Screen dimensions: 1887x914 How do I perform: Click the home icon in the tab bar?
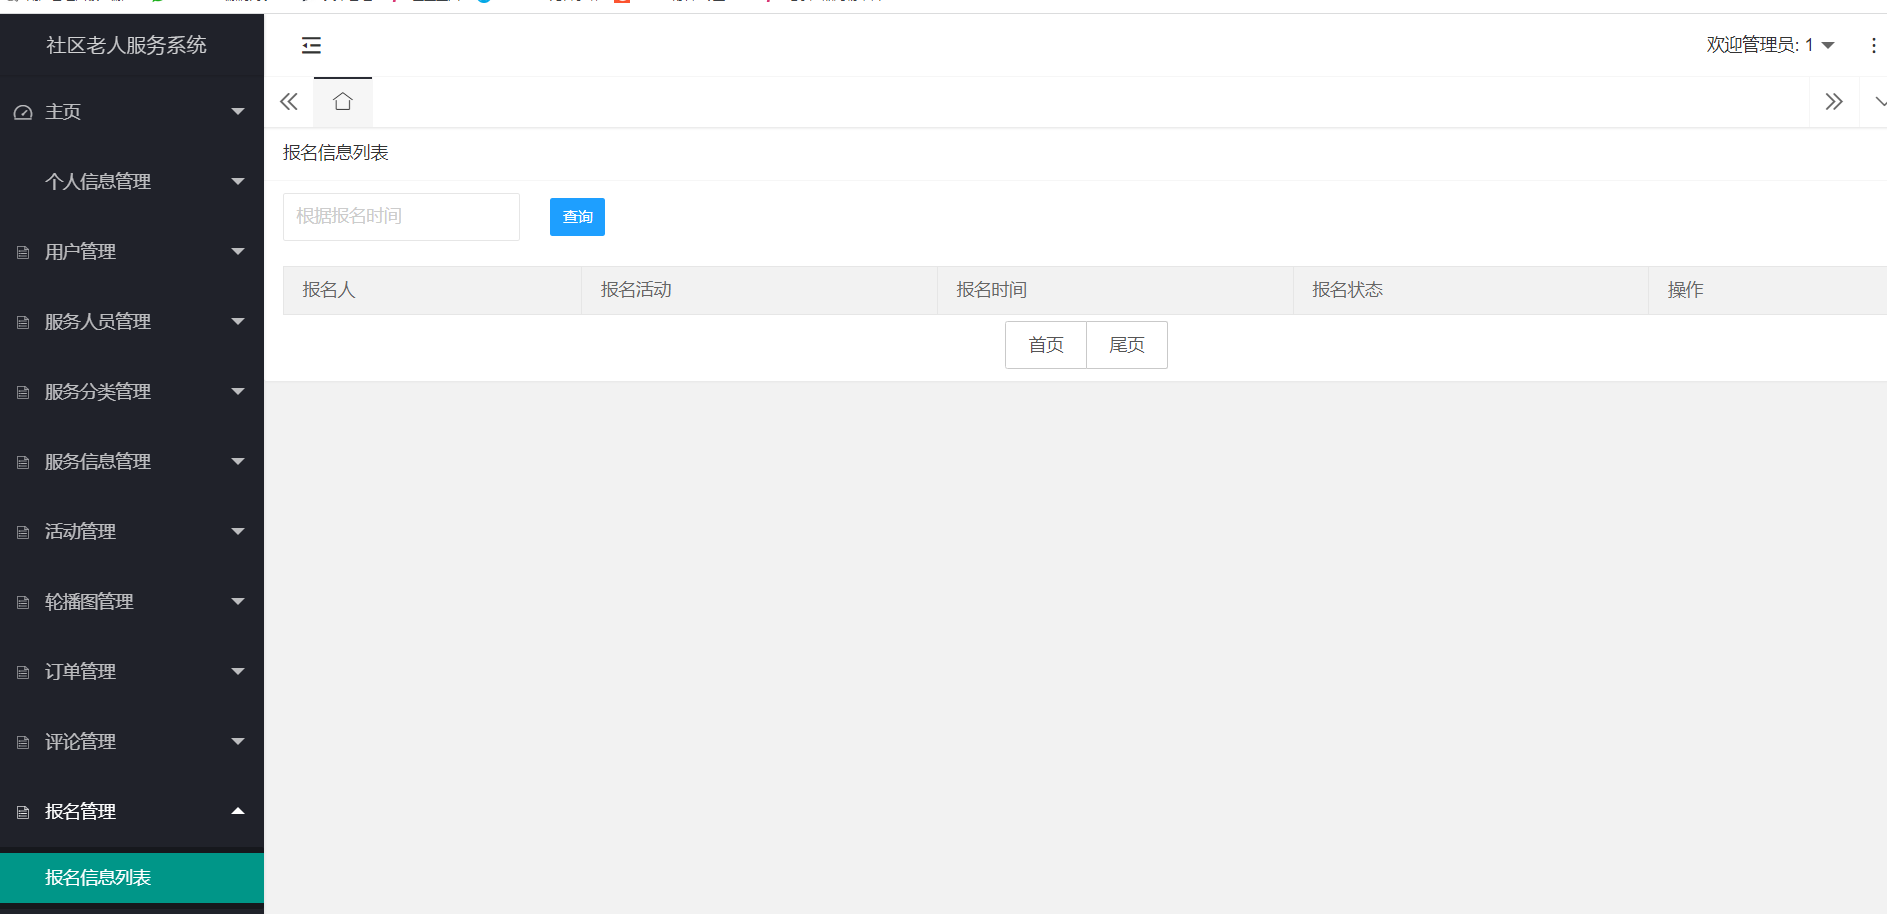pos(342,101)
